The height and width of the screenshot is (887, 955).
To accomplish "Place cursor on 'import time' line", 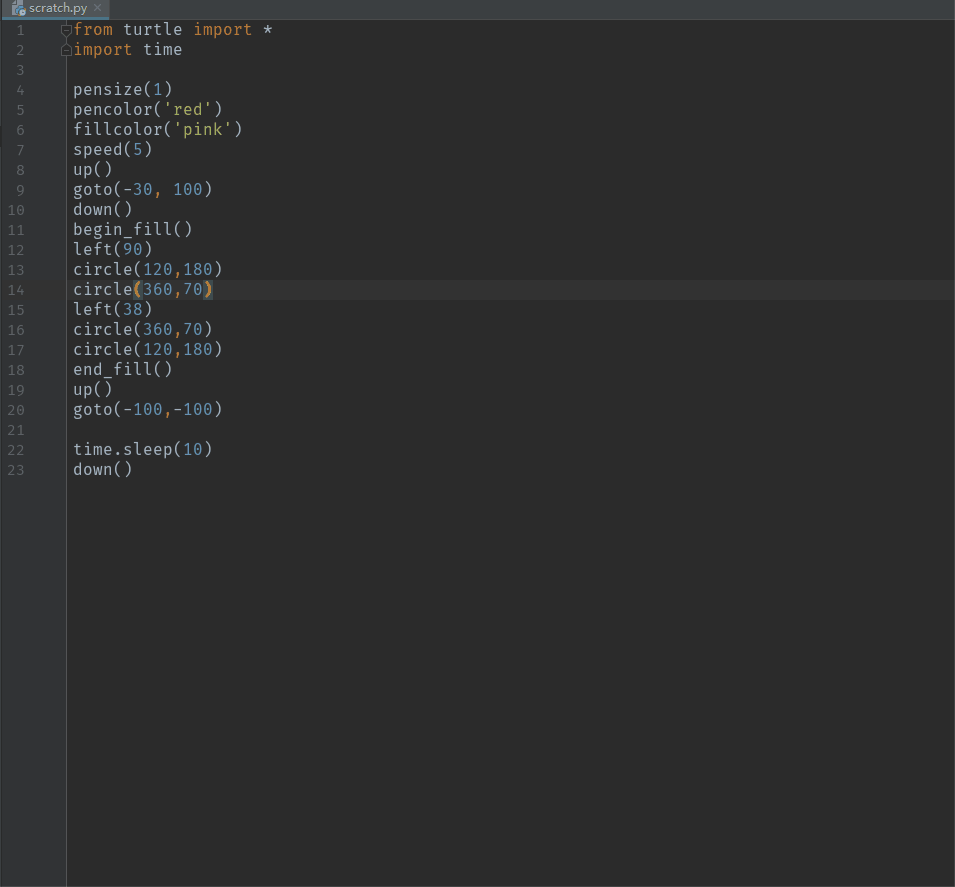I will click(127, 49).
